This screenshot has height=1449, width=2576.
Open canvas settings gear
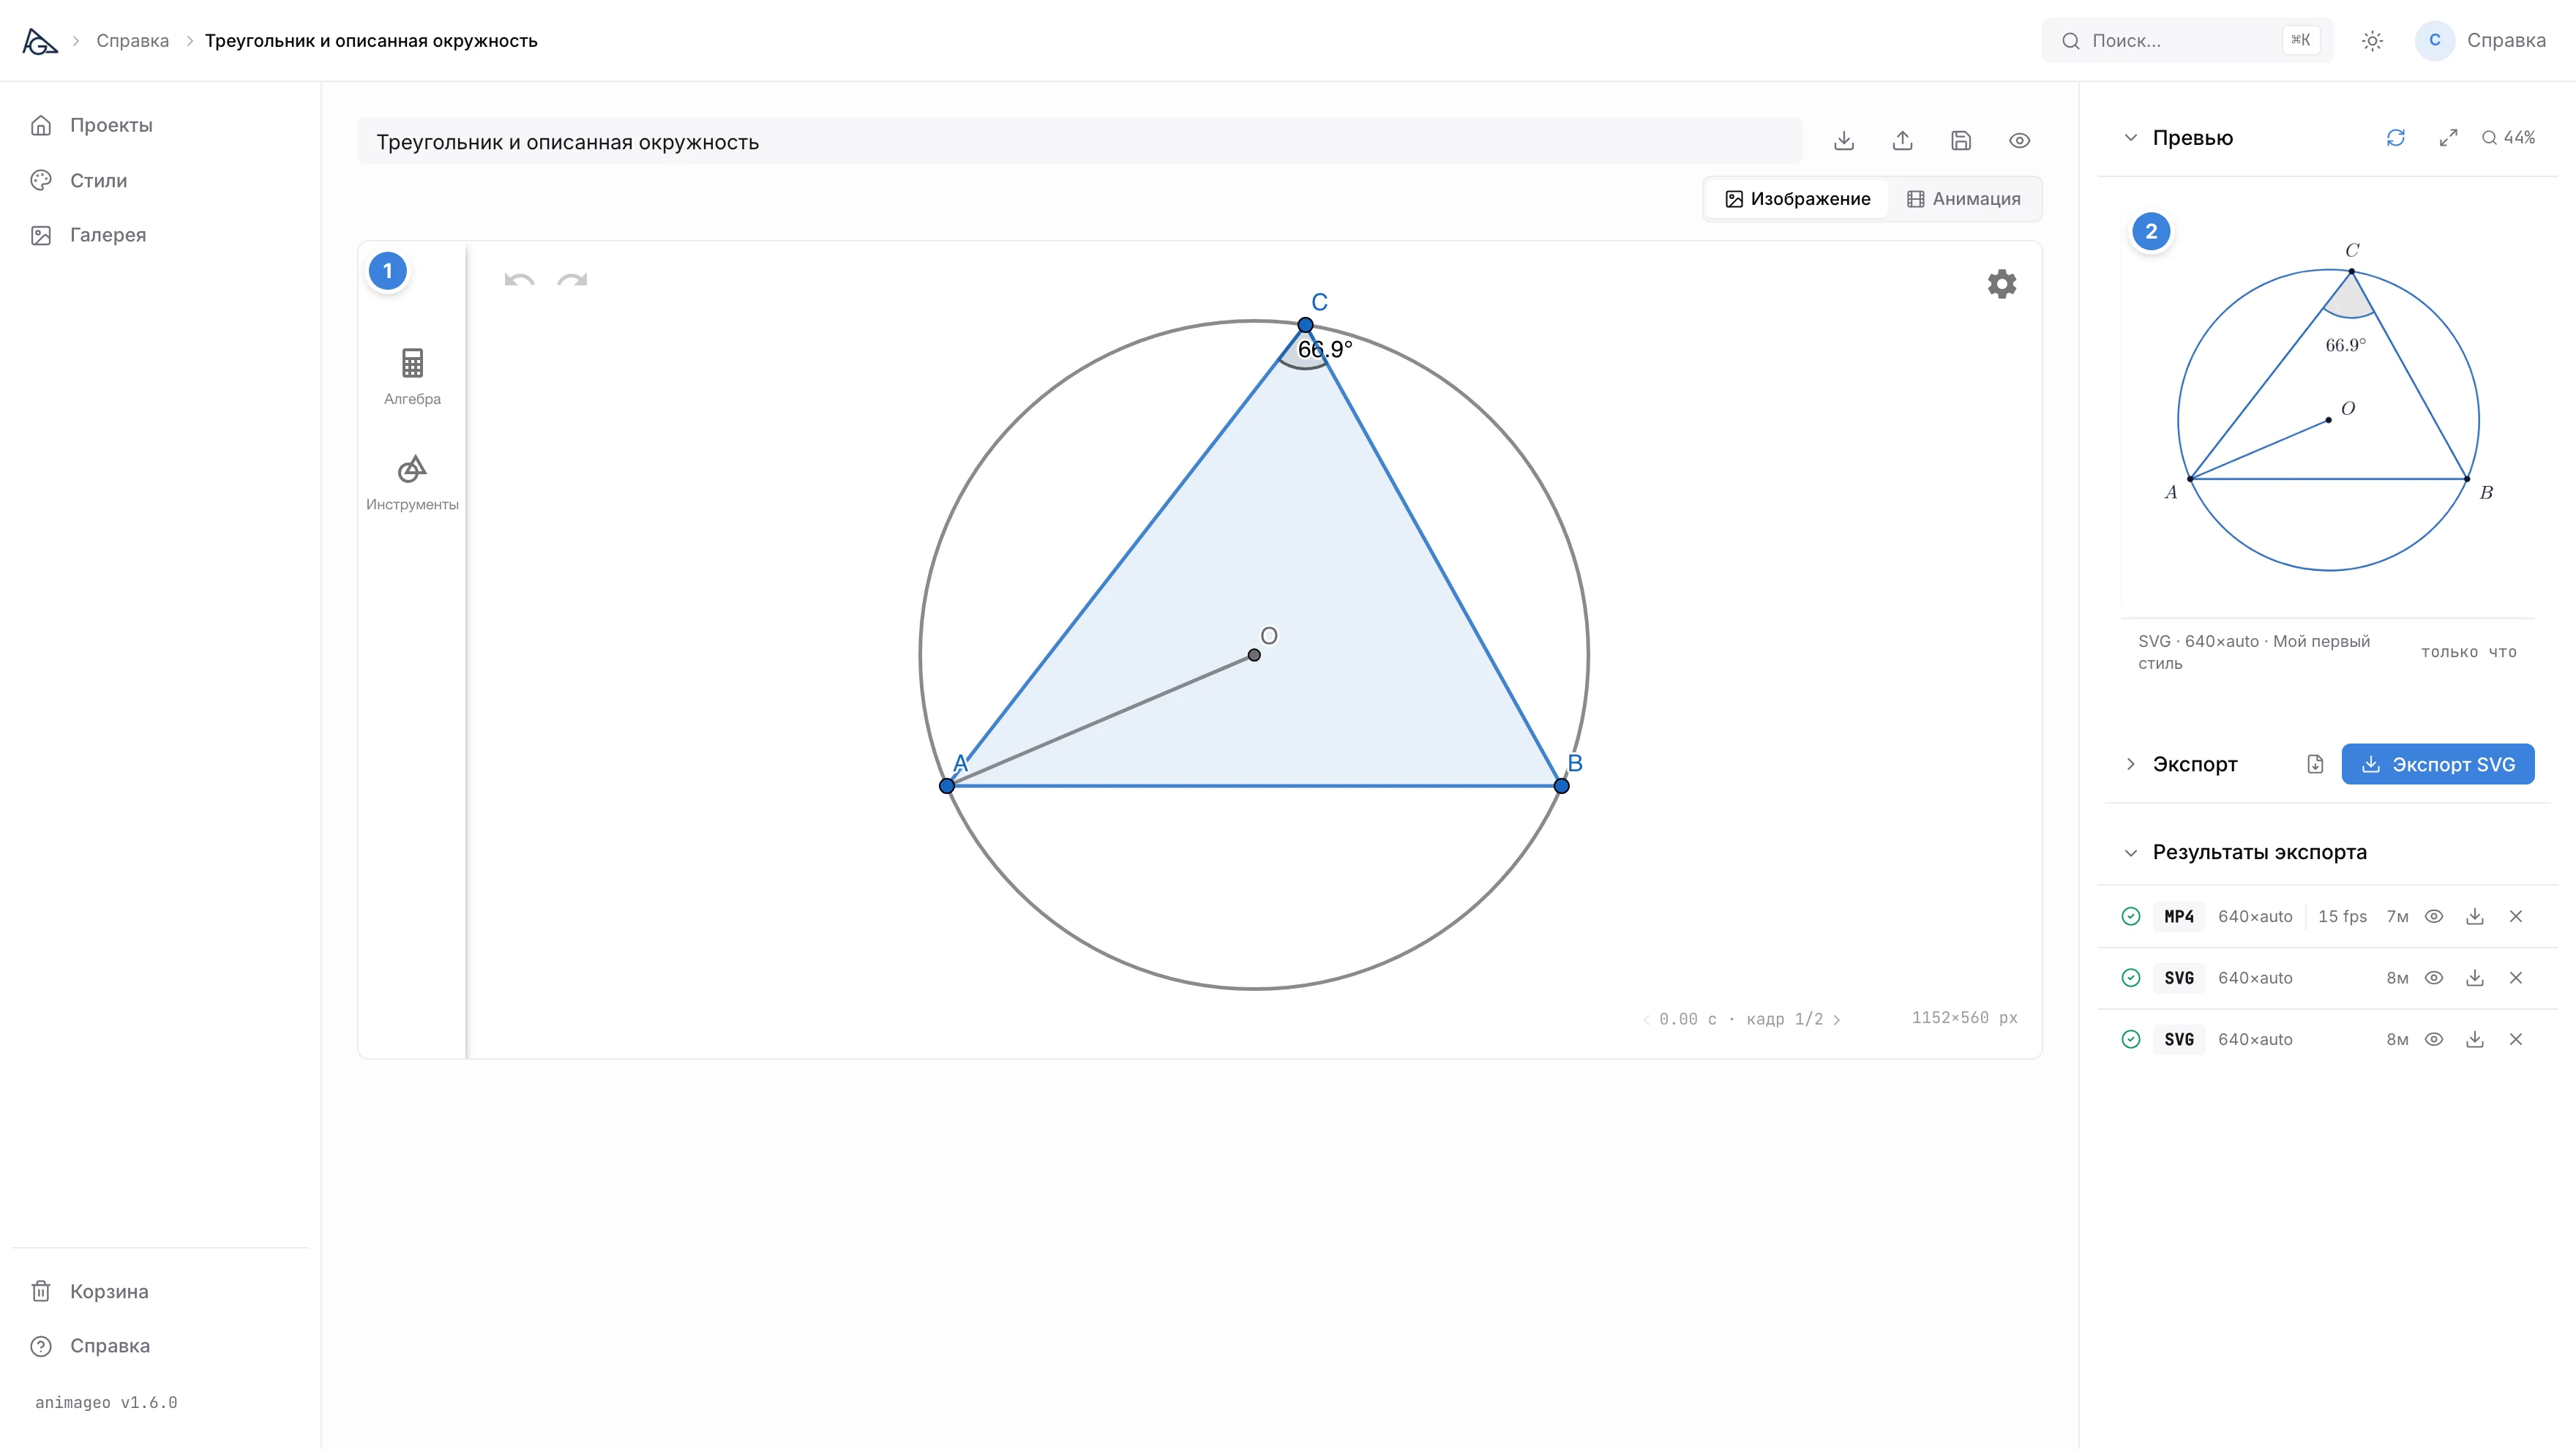(2001, 284)
